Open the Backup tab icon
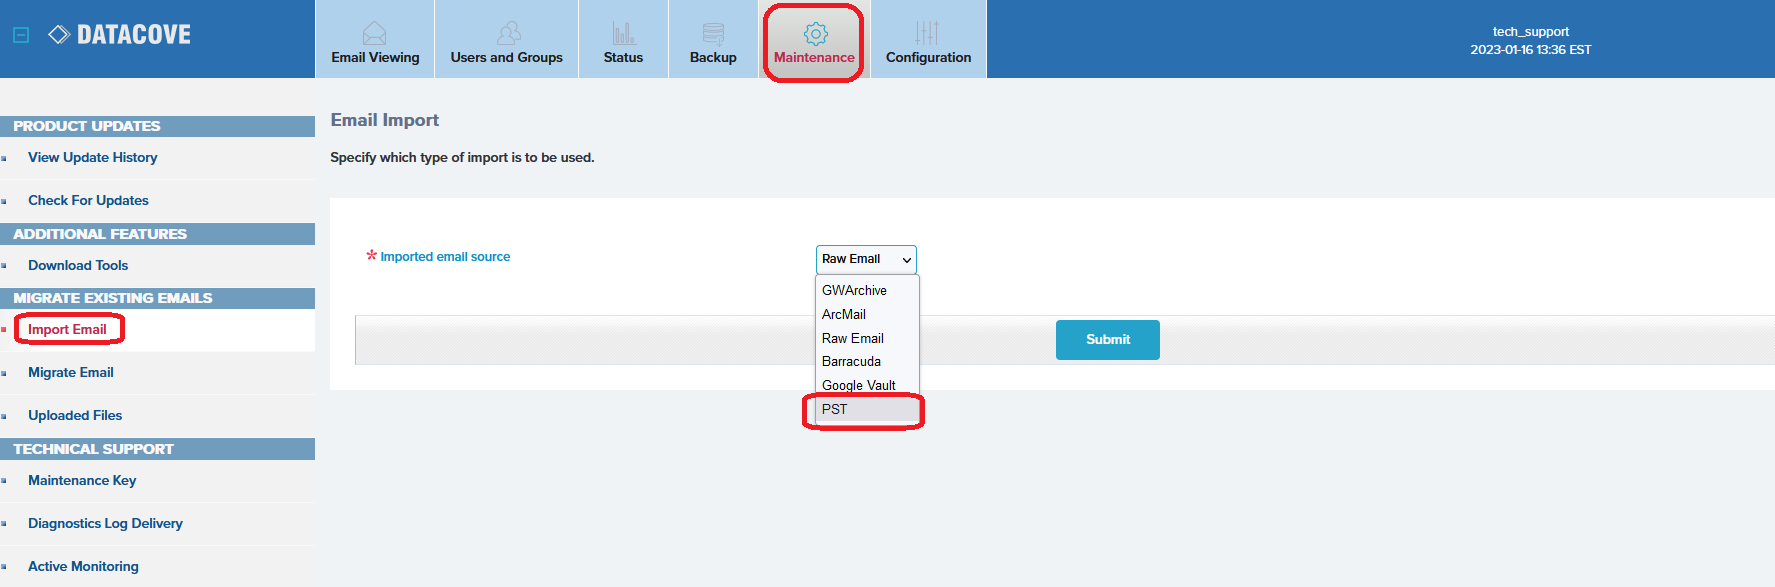Image resolution: width=1775 pixels, height=587 pixels. (713, 33)
